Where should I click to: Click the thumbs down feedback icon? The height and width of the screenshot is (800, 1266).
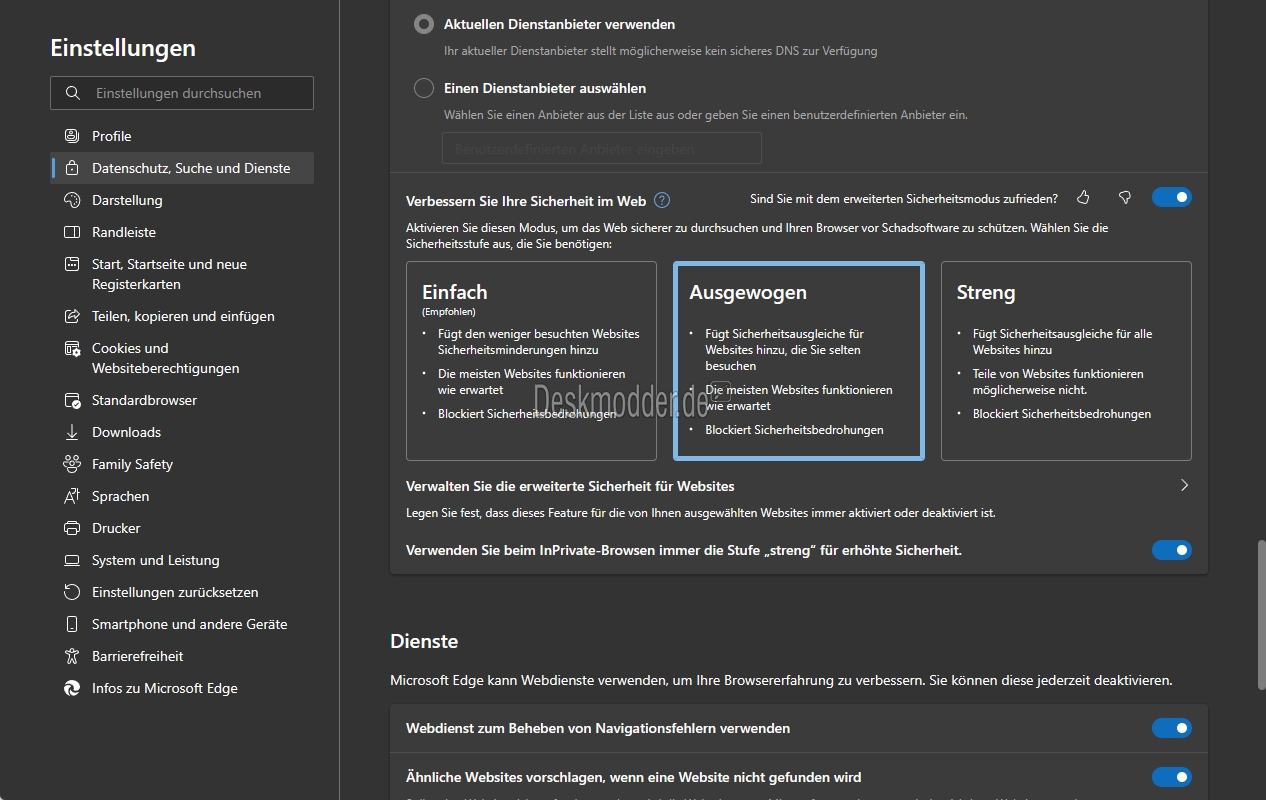tap(1124, 198)
